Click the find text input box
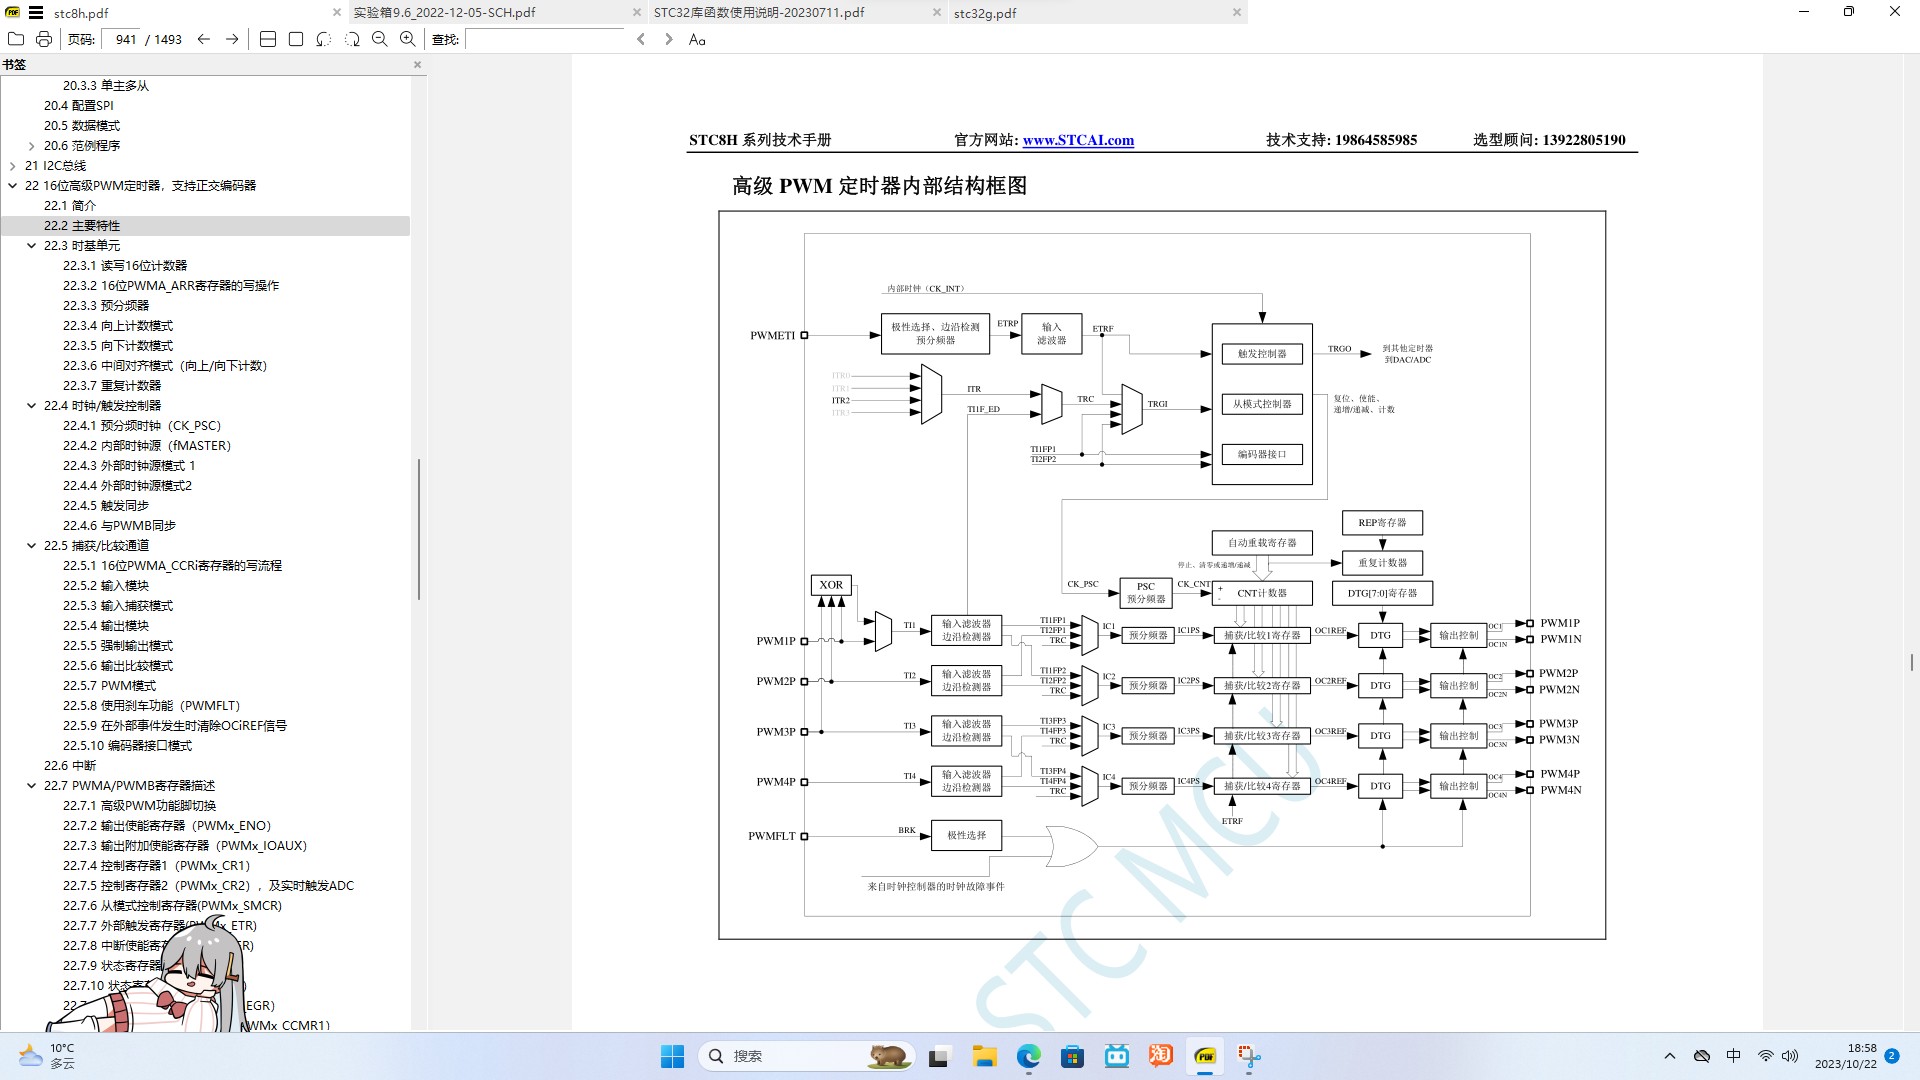Screen dimensions: 1920x1080 [545, 39]
